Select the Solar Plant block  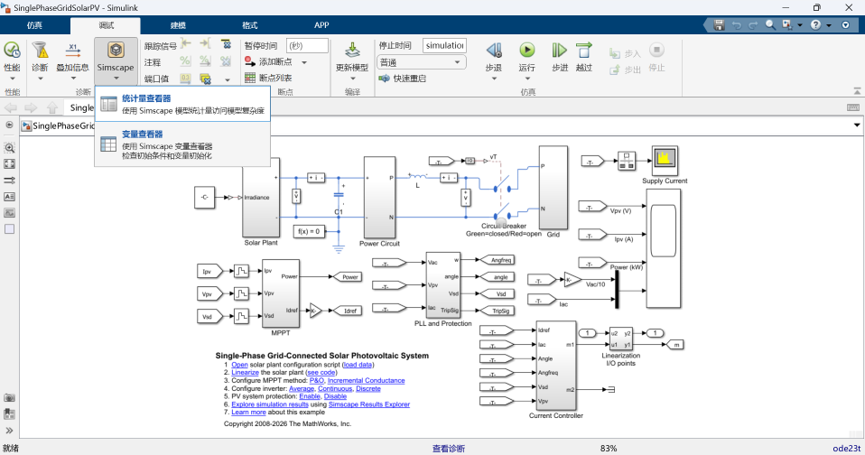pyautogui.click(x=261, y=197)
